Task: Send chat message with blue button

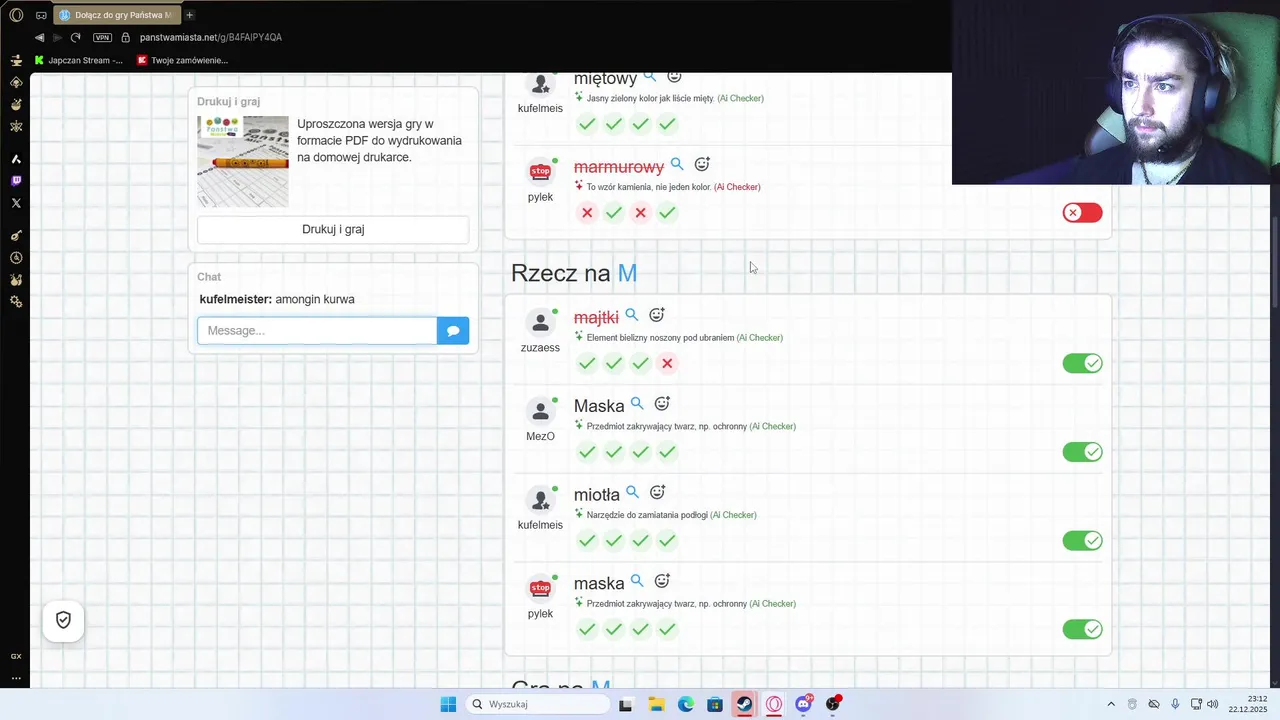Action: 453,330
